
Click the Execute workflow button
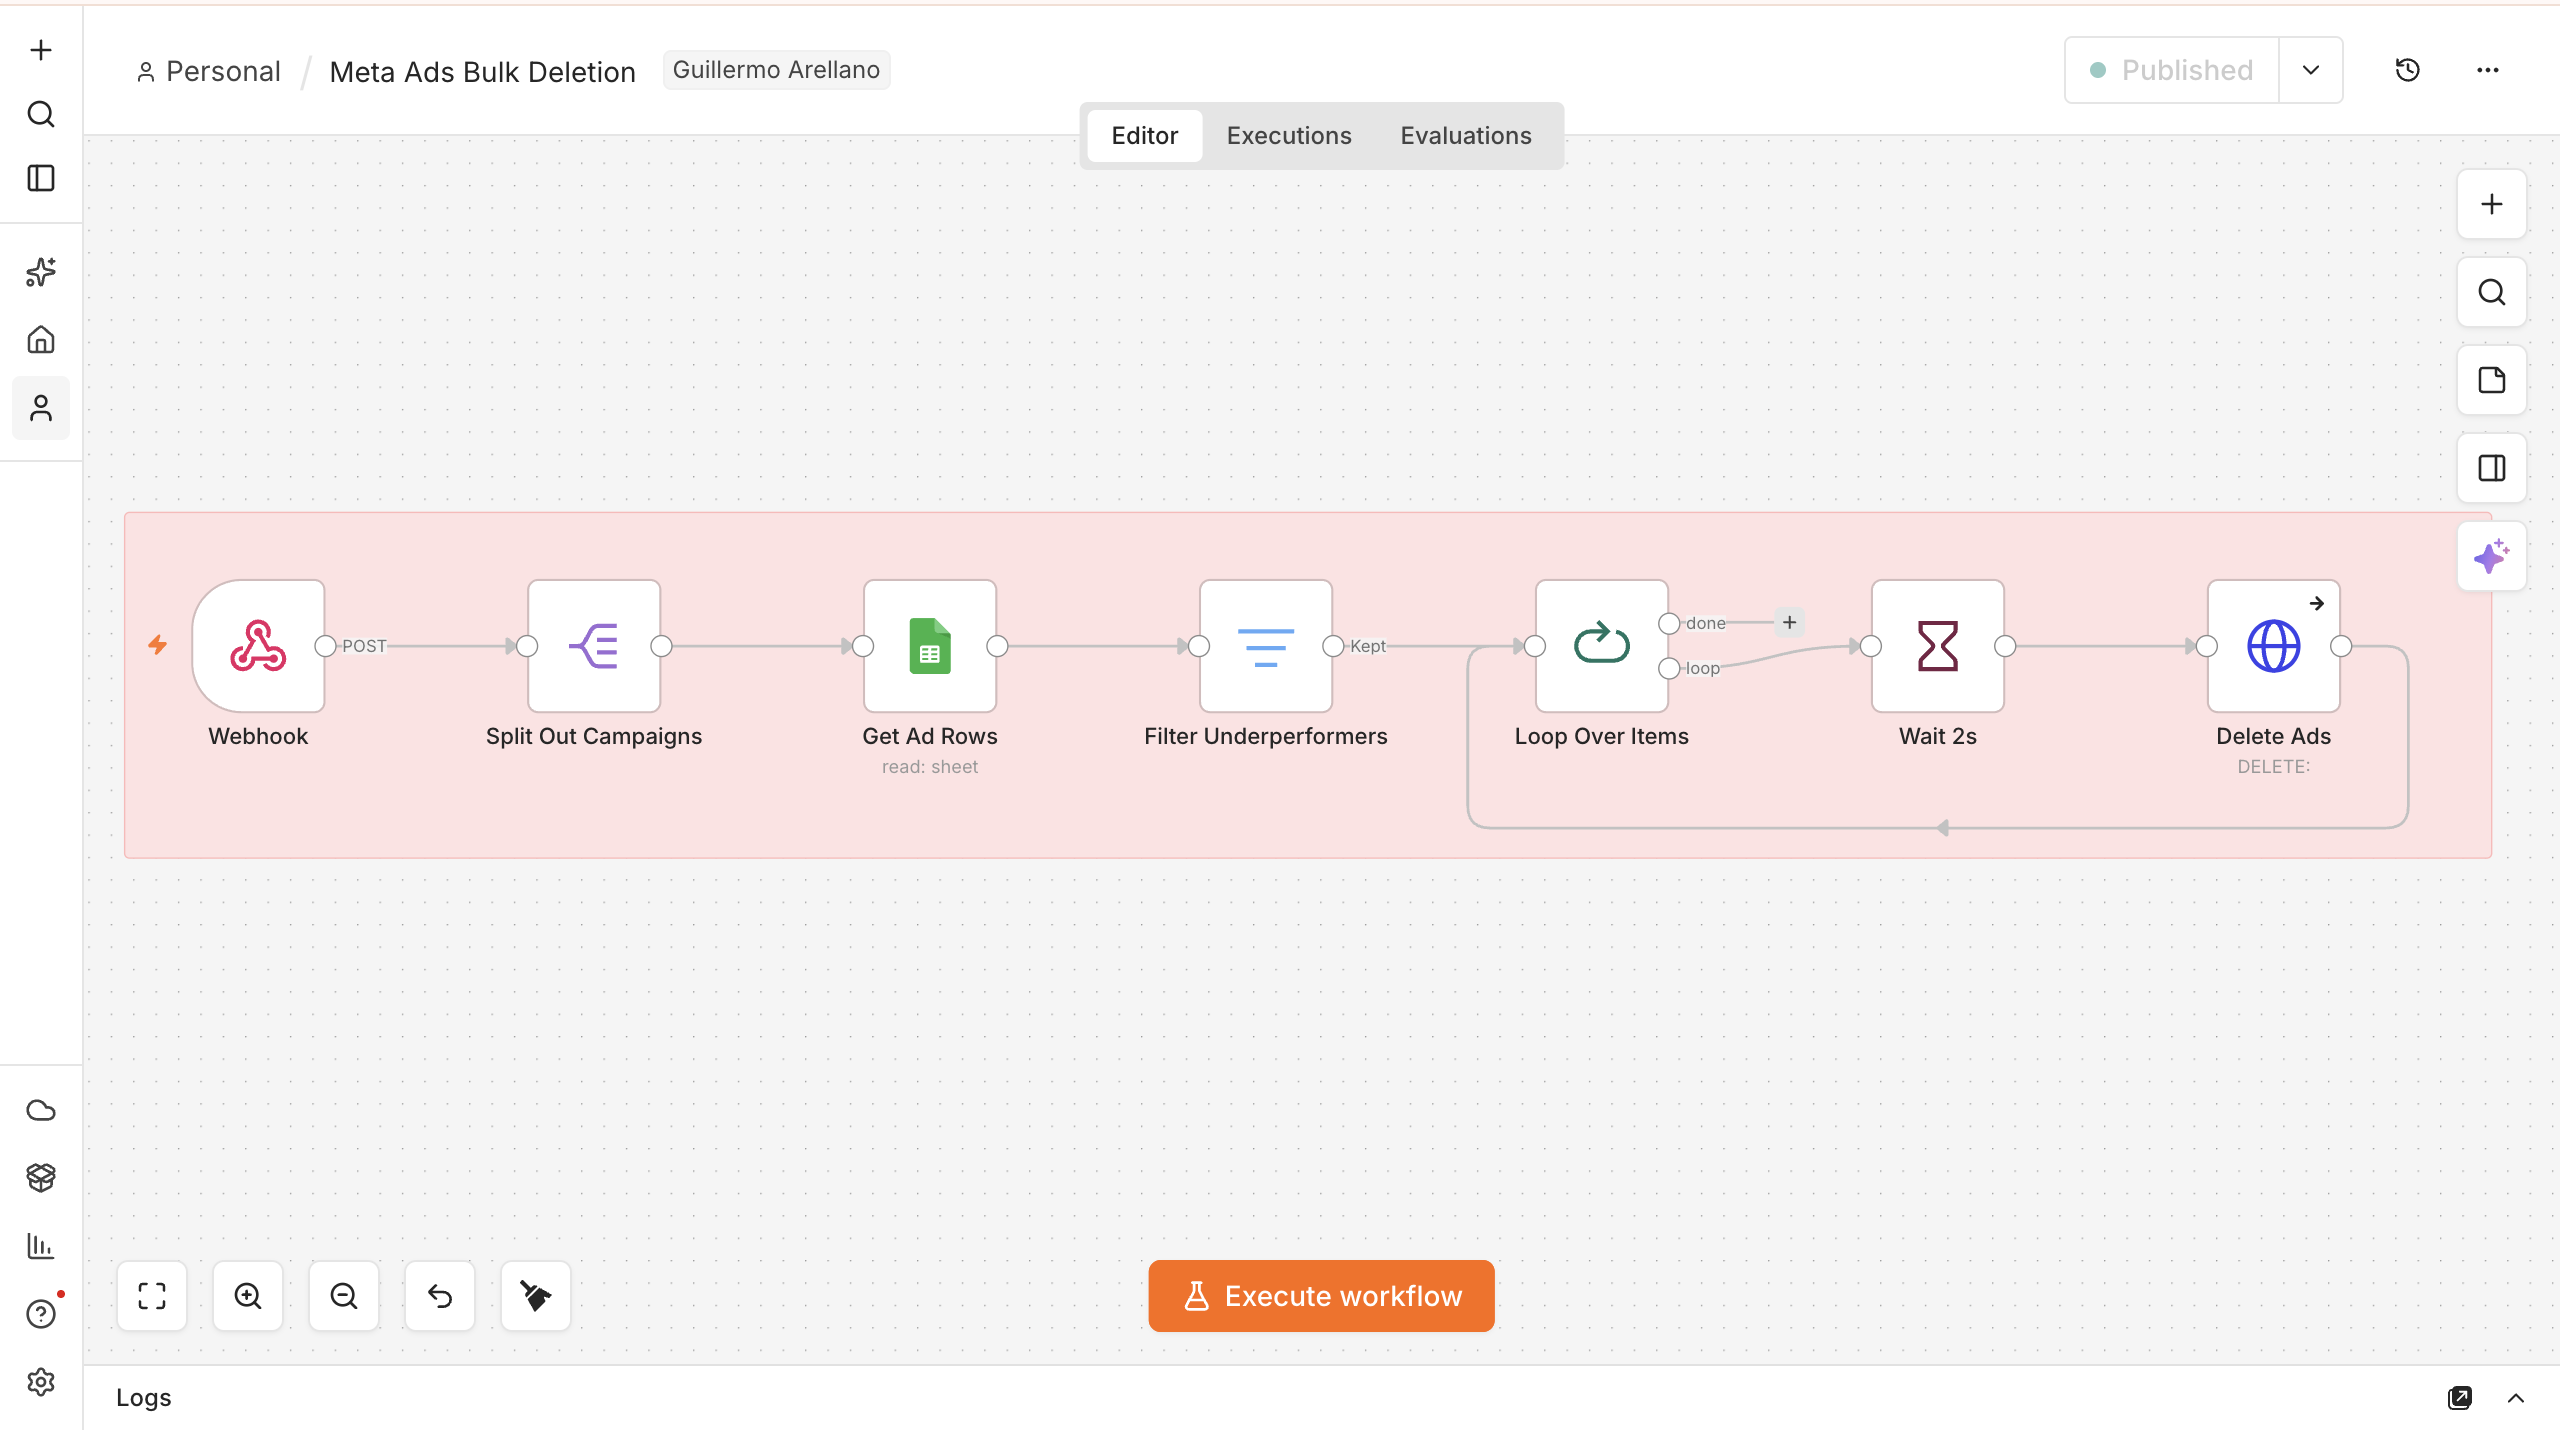click(x=1321, y=1296)
